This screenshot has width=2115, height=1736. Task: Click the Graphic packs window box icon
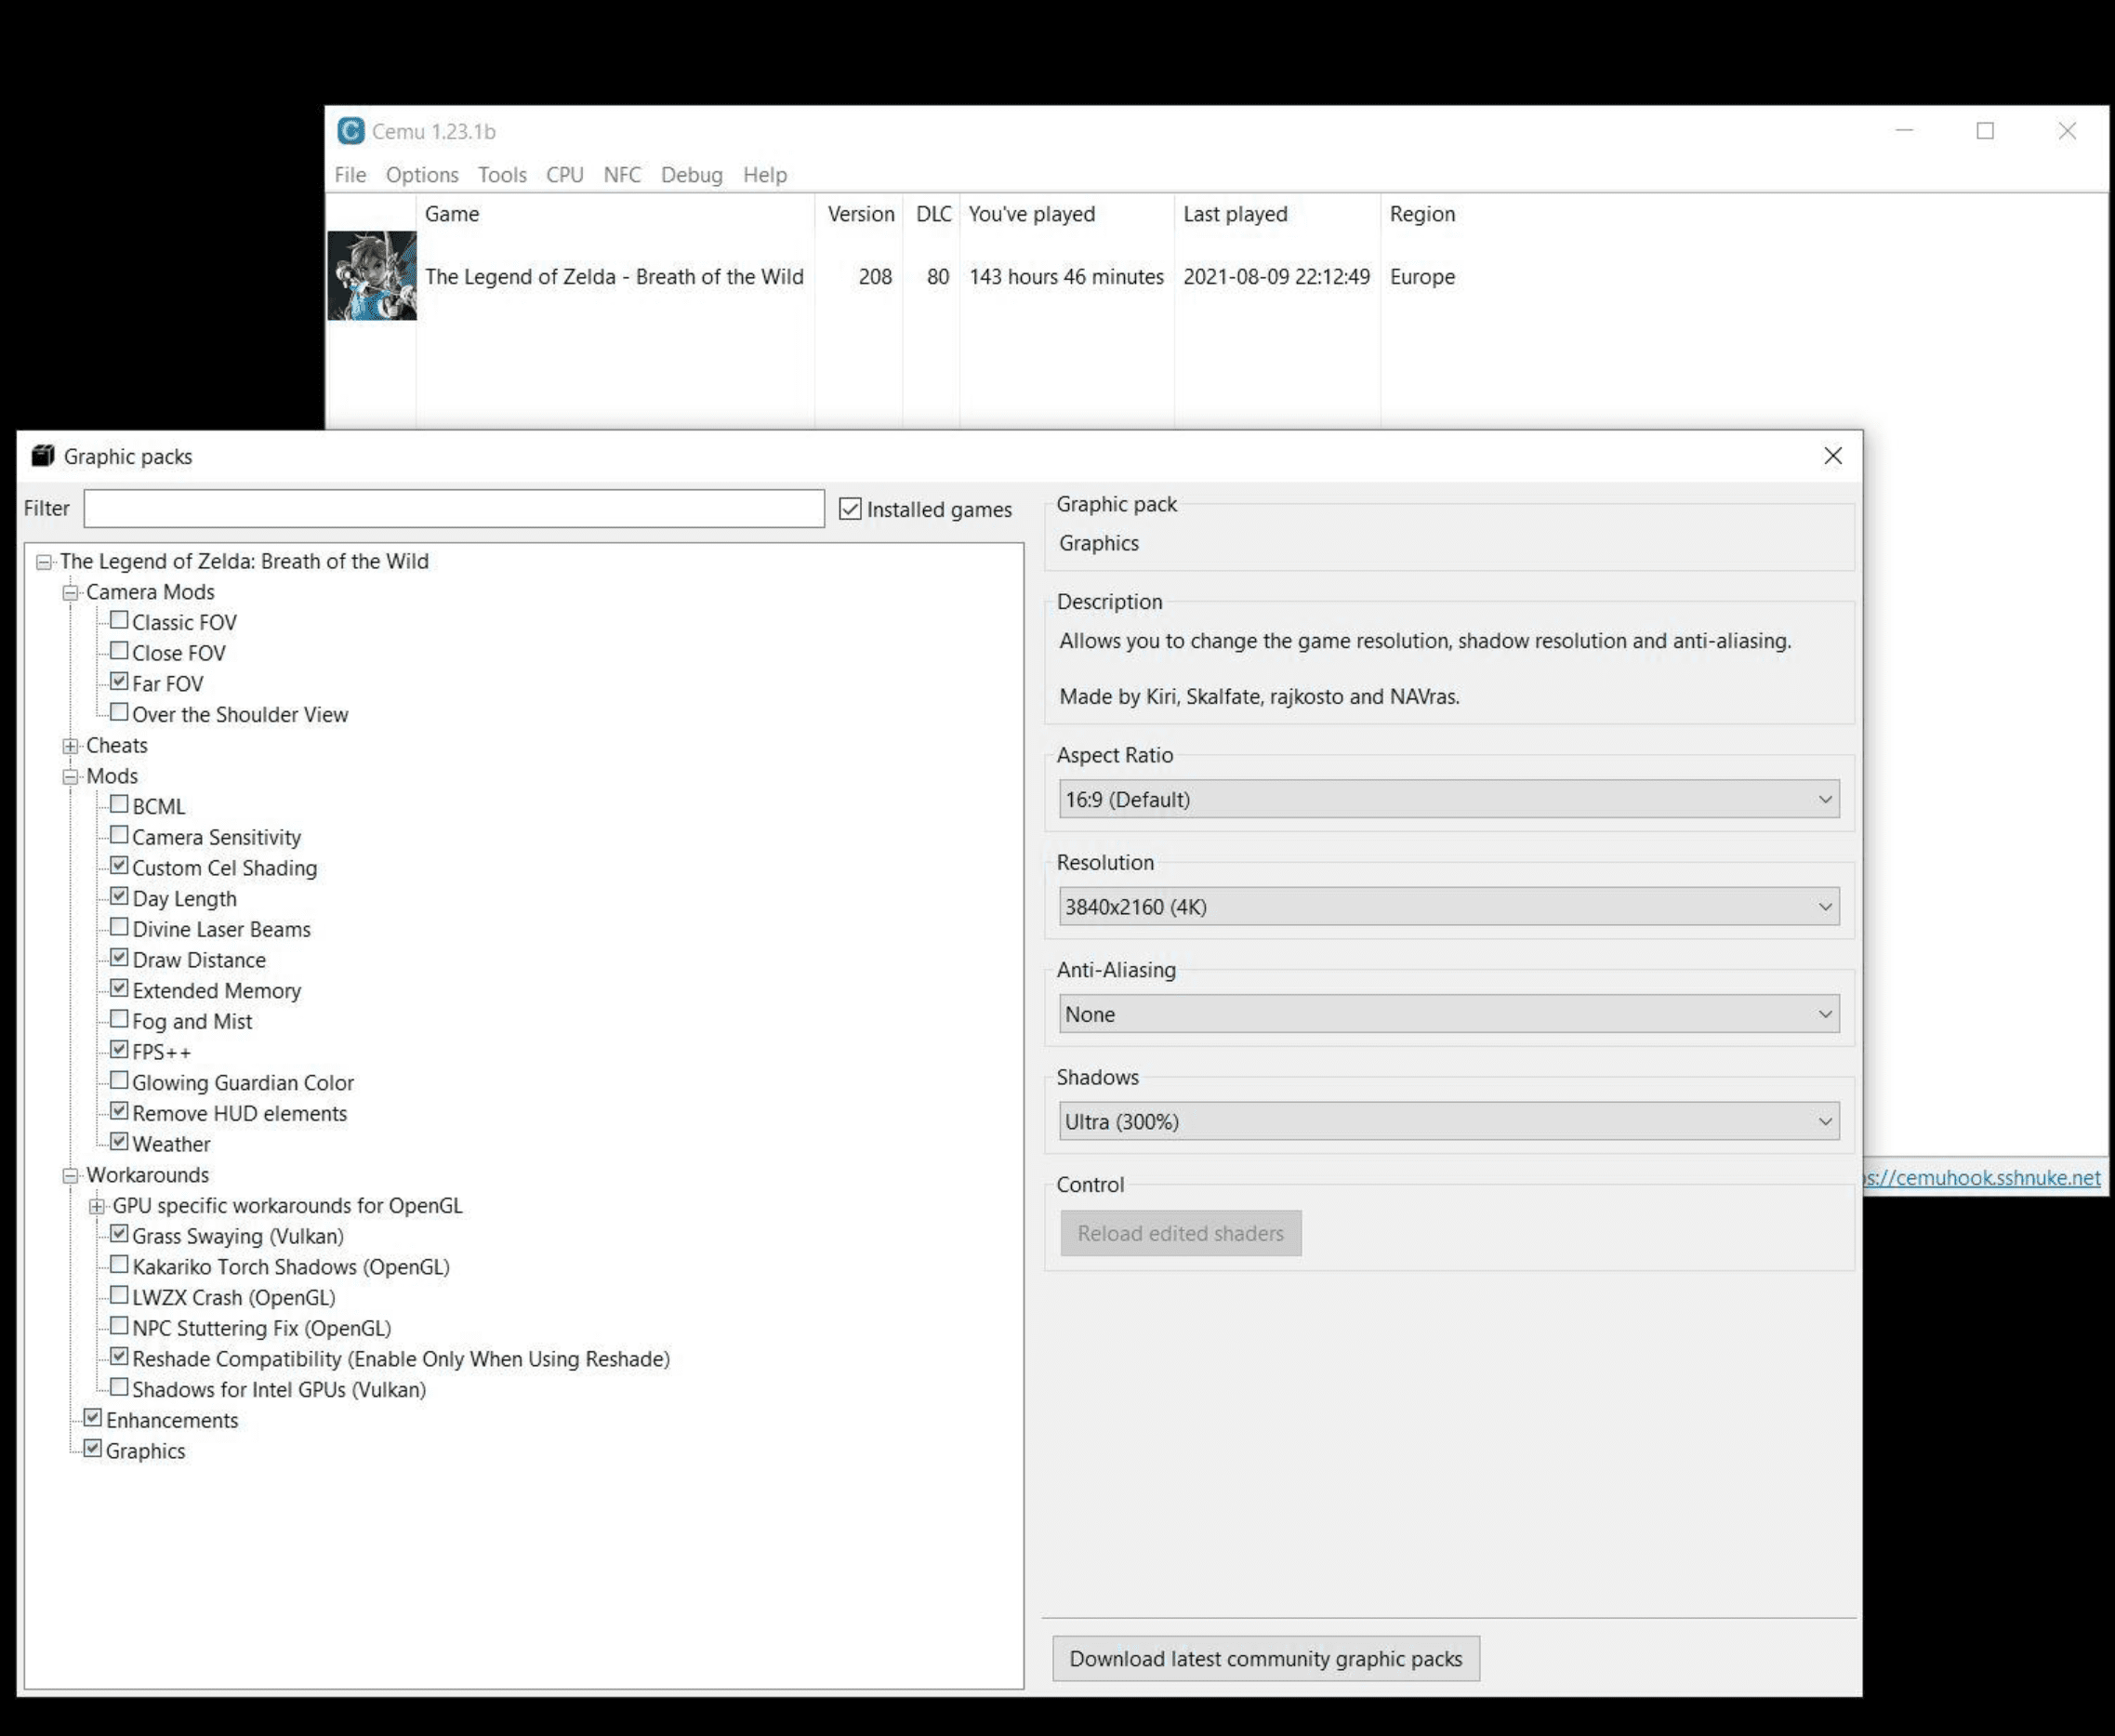[x=43, y=456]
